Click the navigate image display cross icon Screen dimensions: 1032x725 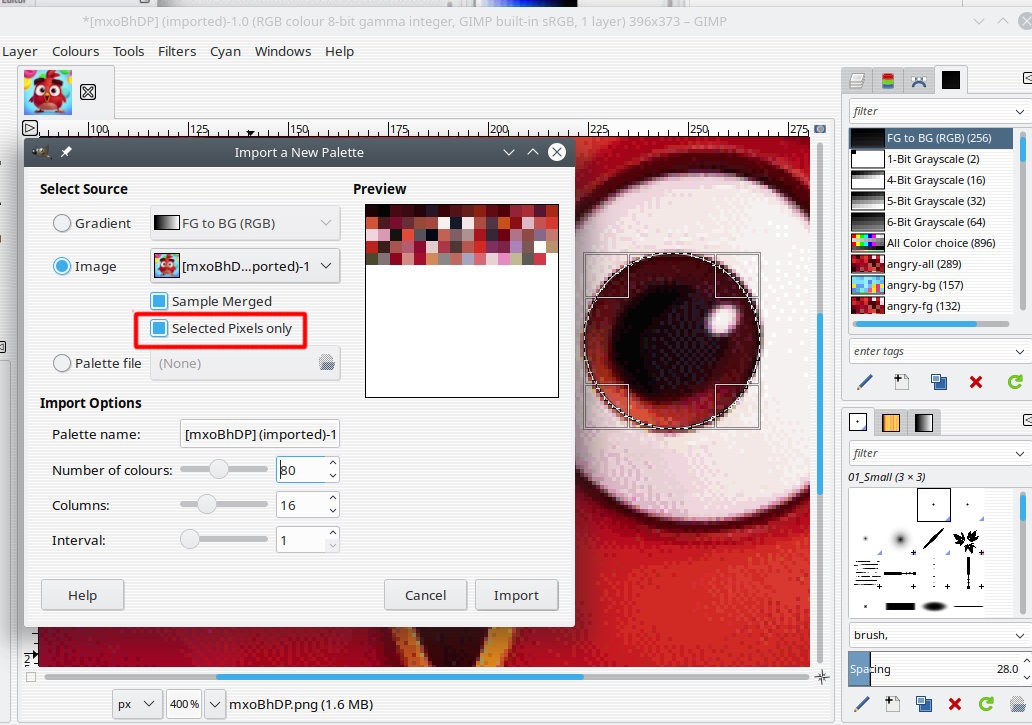[821, 677]
